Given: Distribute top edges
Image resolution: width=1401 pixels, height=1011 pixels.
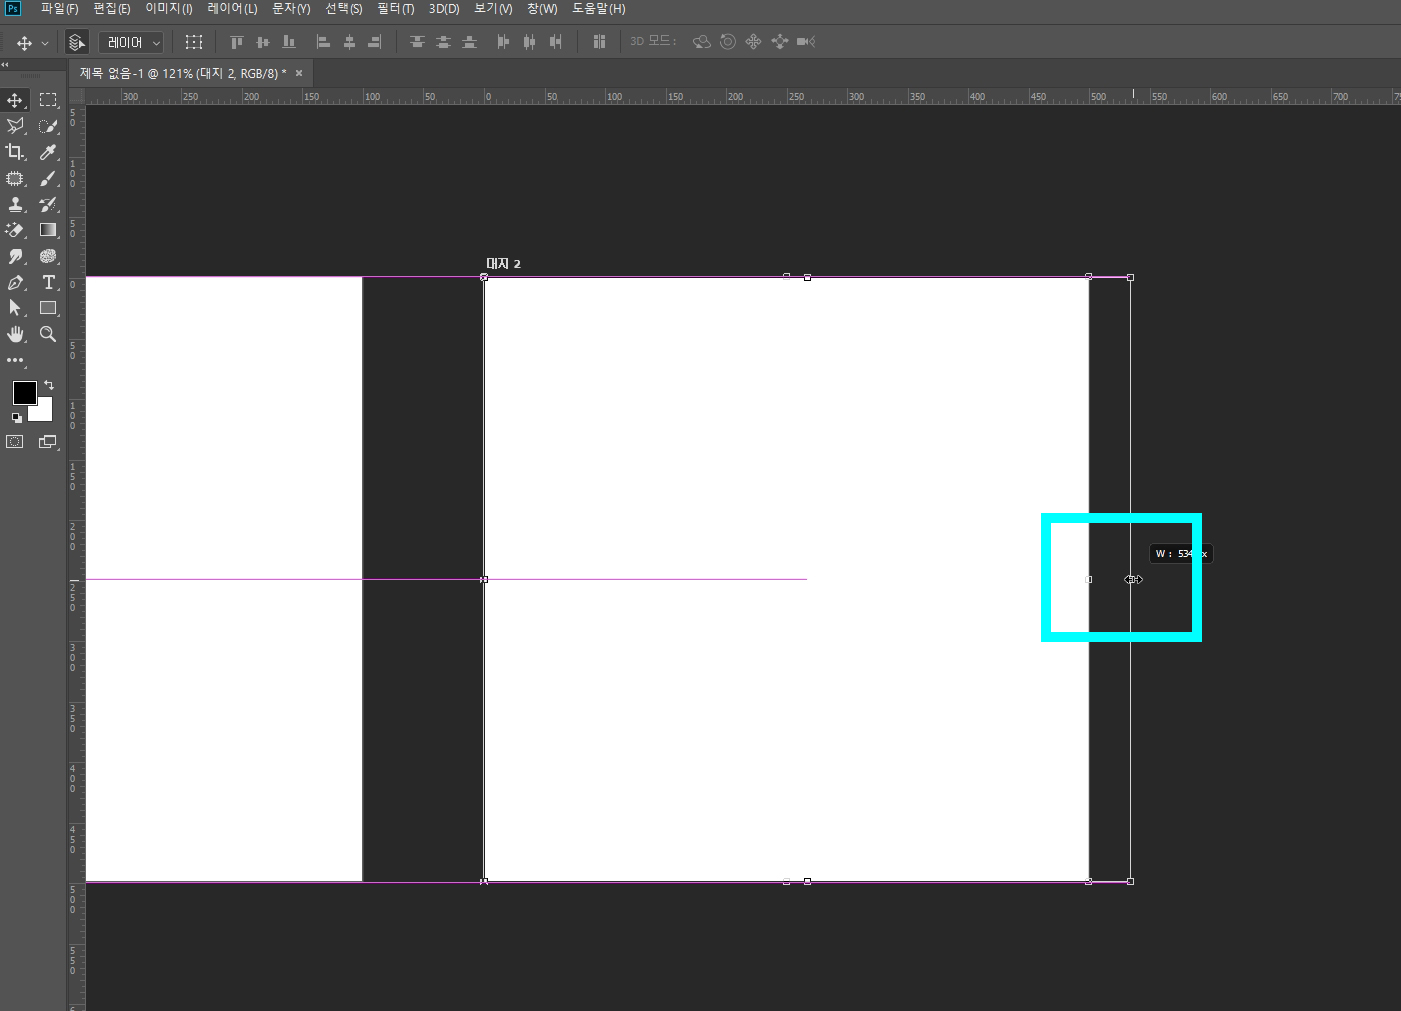Looking at the screenshot, I should pos(417,42).
